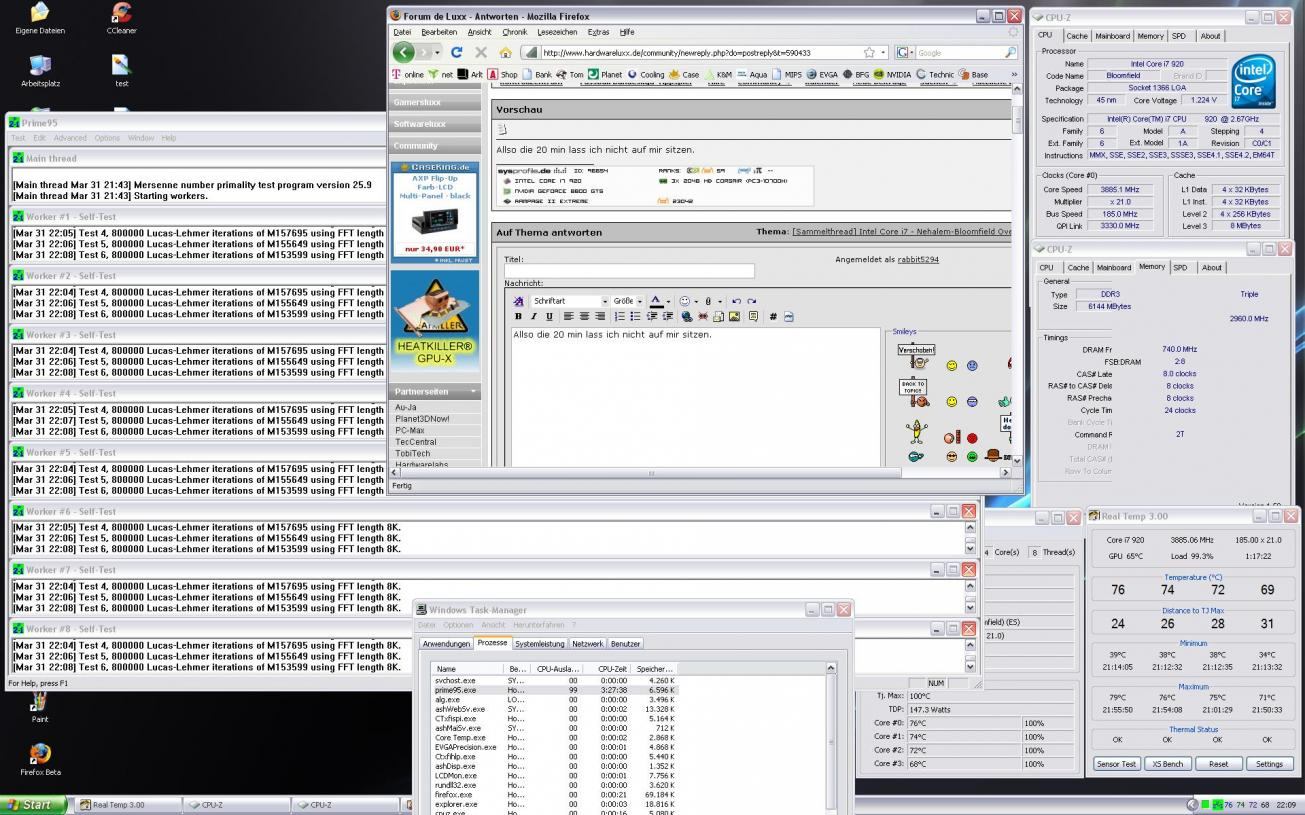Align message text left

tap(569, 316)
